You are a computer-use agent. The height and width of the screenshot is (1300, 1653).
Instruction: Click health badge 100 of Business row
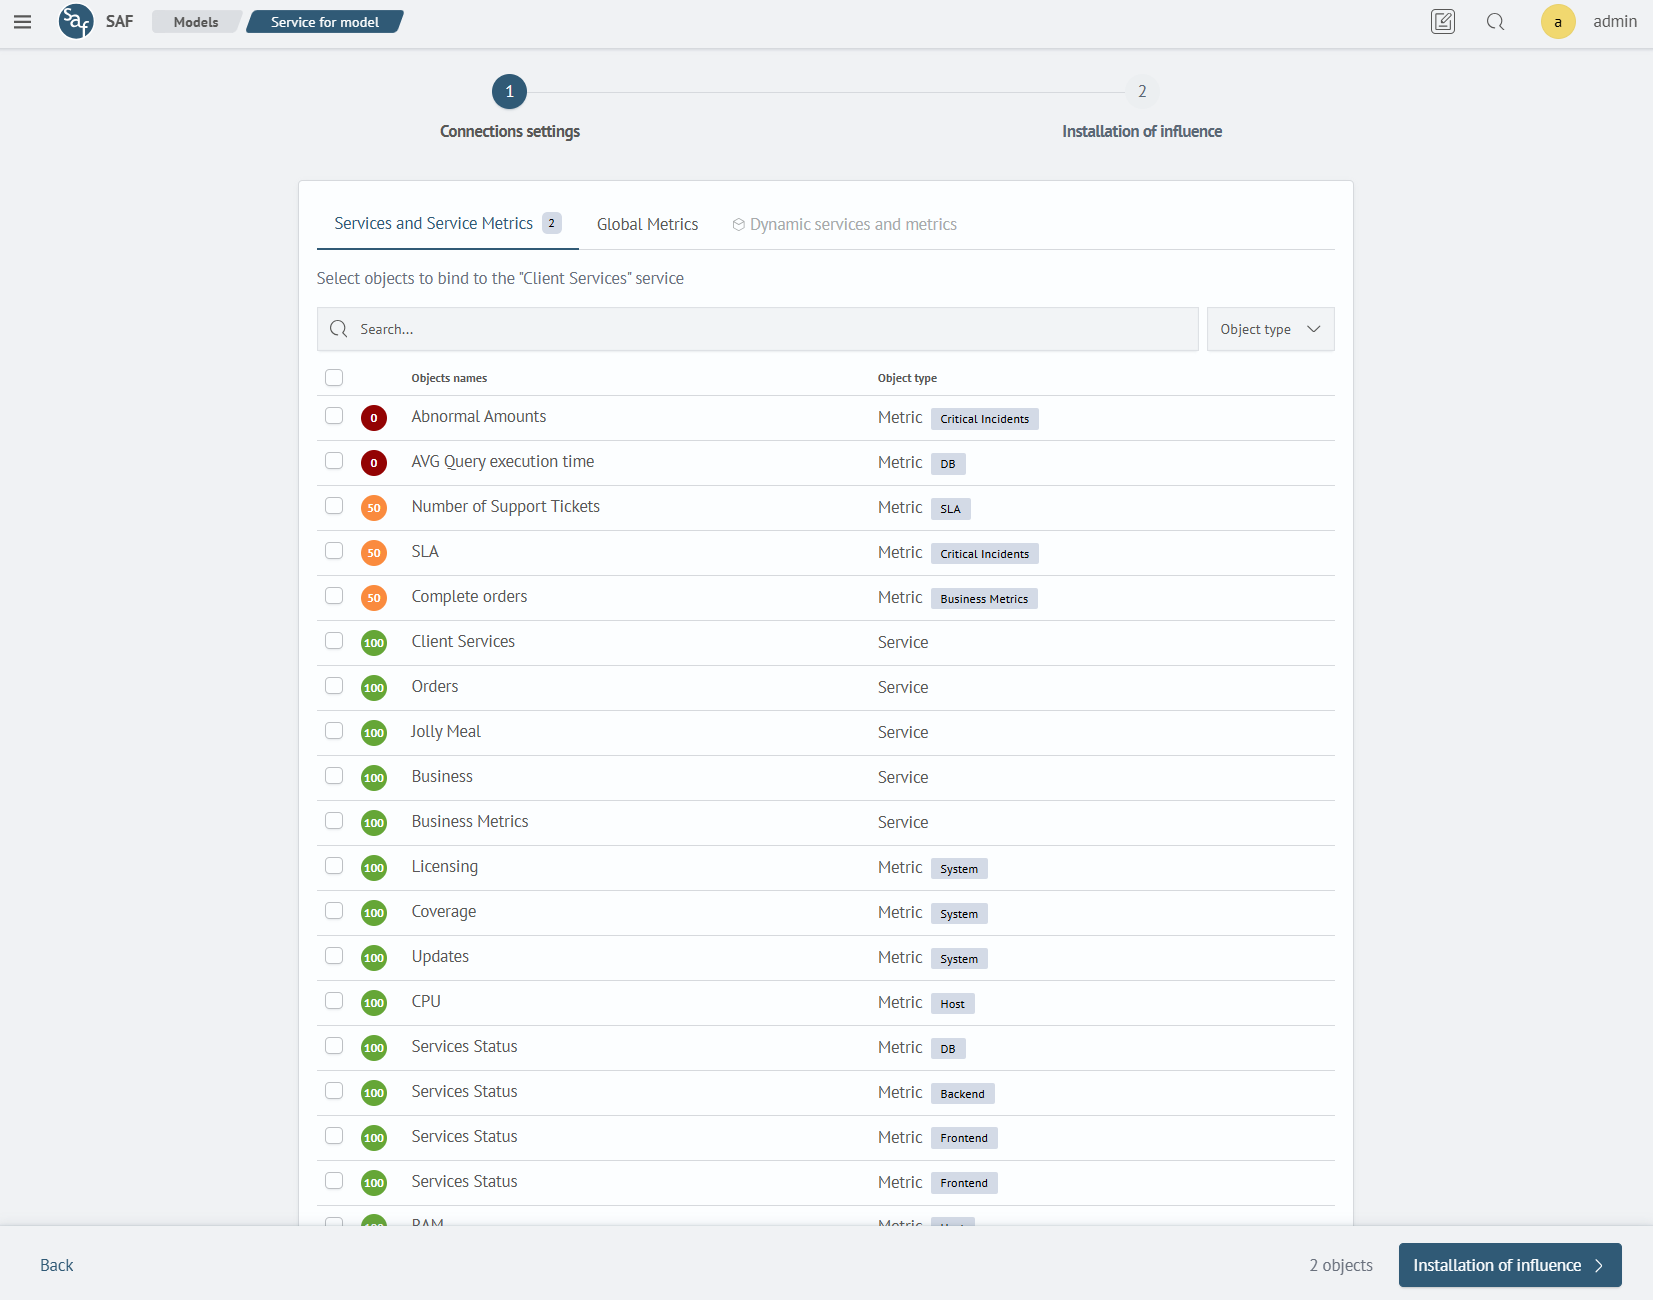374,778
